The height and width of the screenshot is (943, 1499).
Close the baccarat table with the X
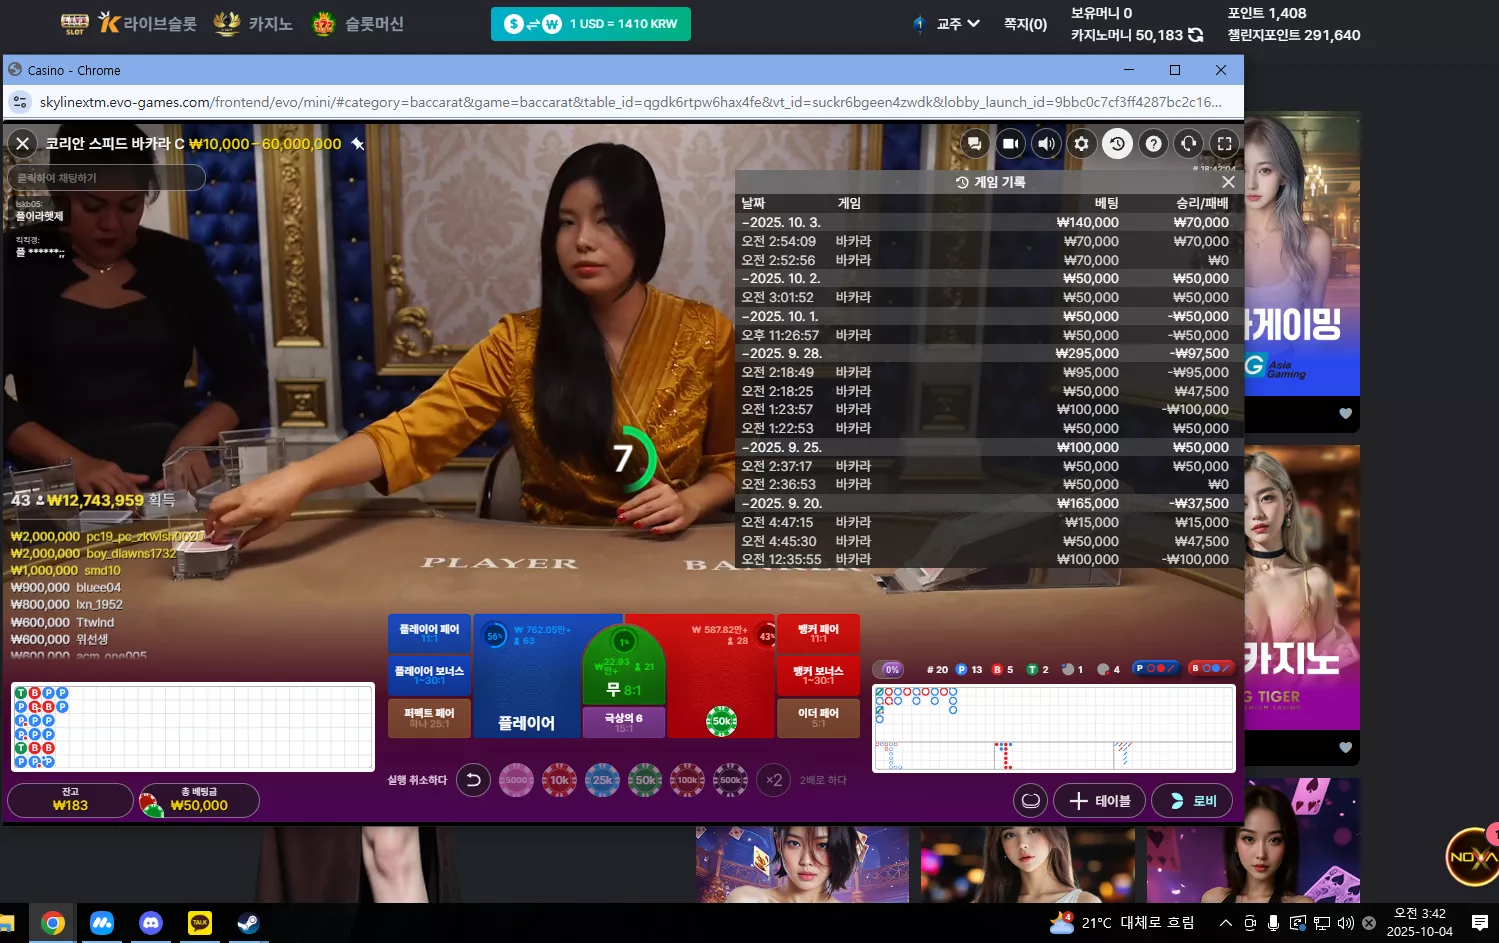(22, 144)
